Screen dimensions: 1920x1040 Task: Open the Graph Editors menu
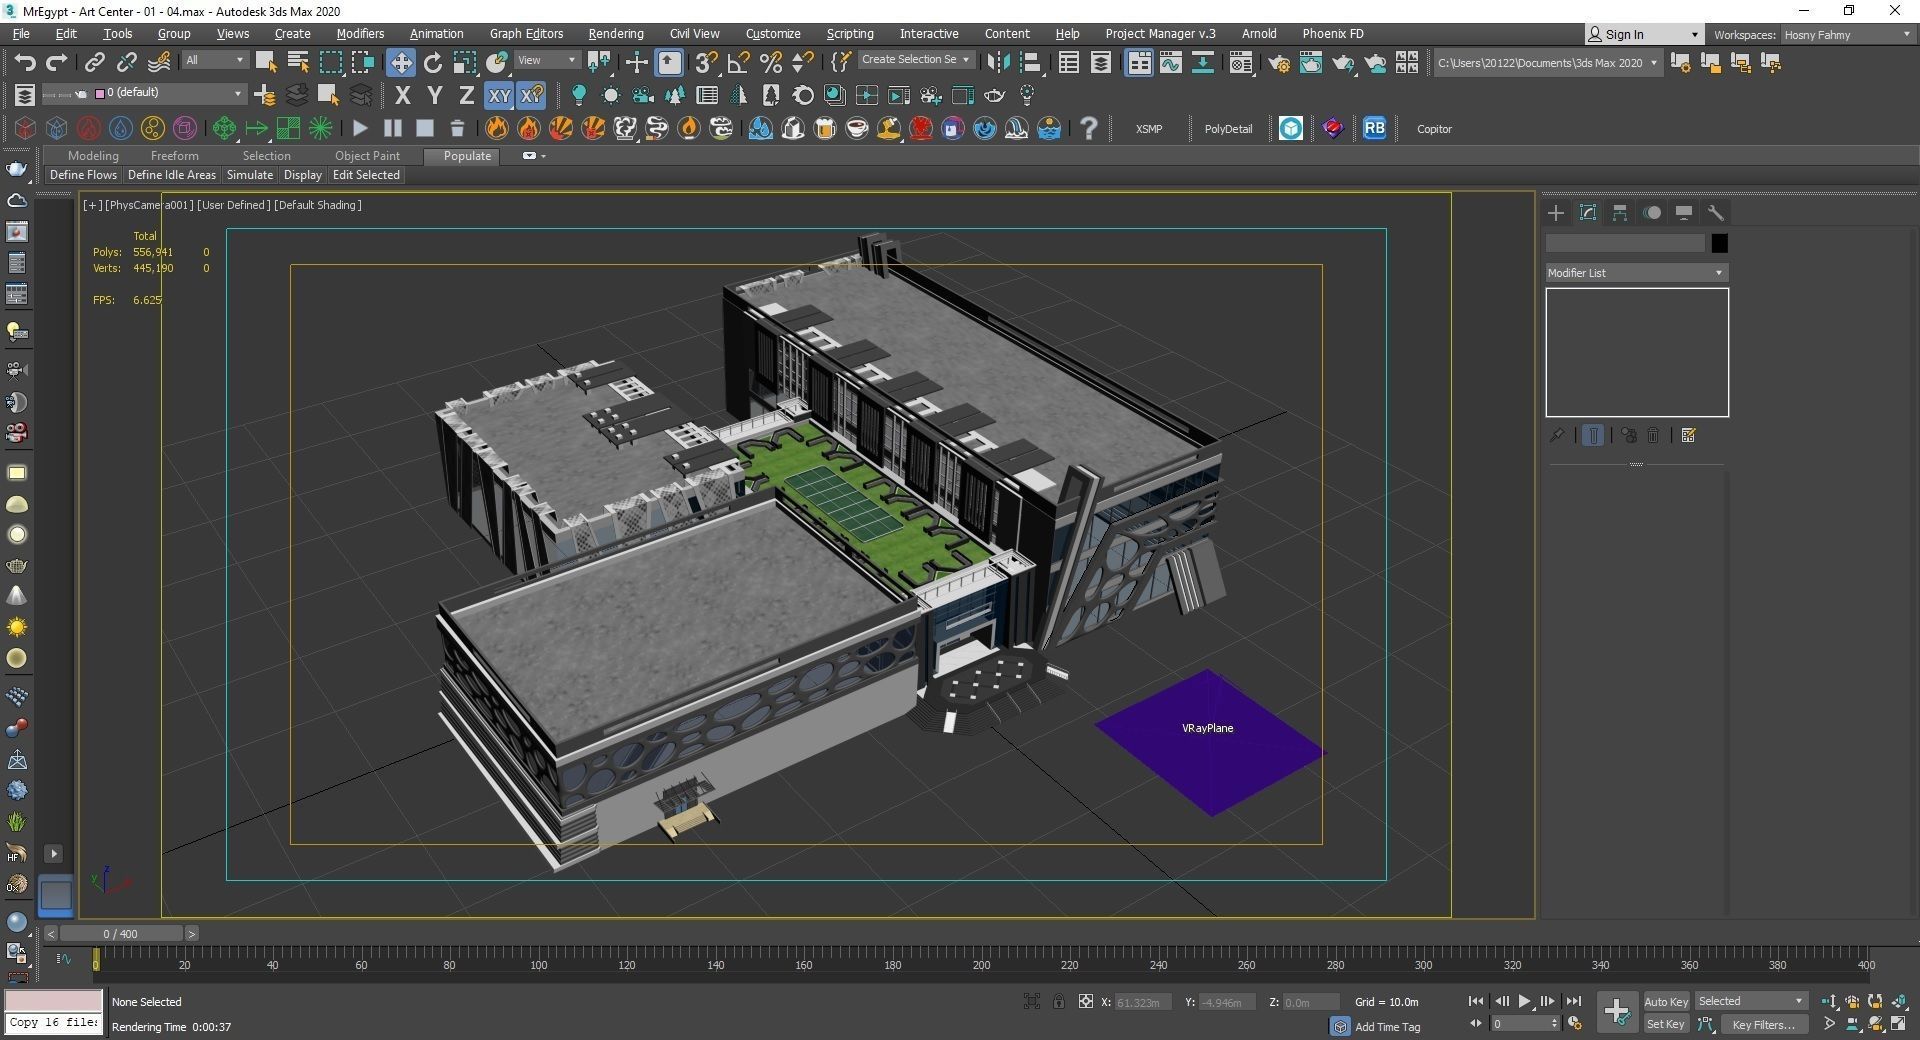(526, 33)
